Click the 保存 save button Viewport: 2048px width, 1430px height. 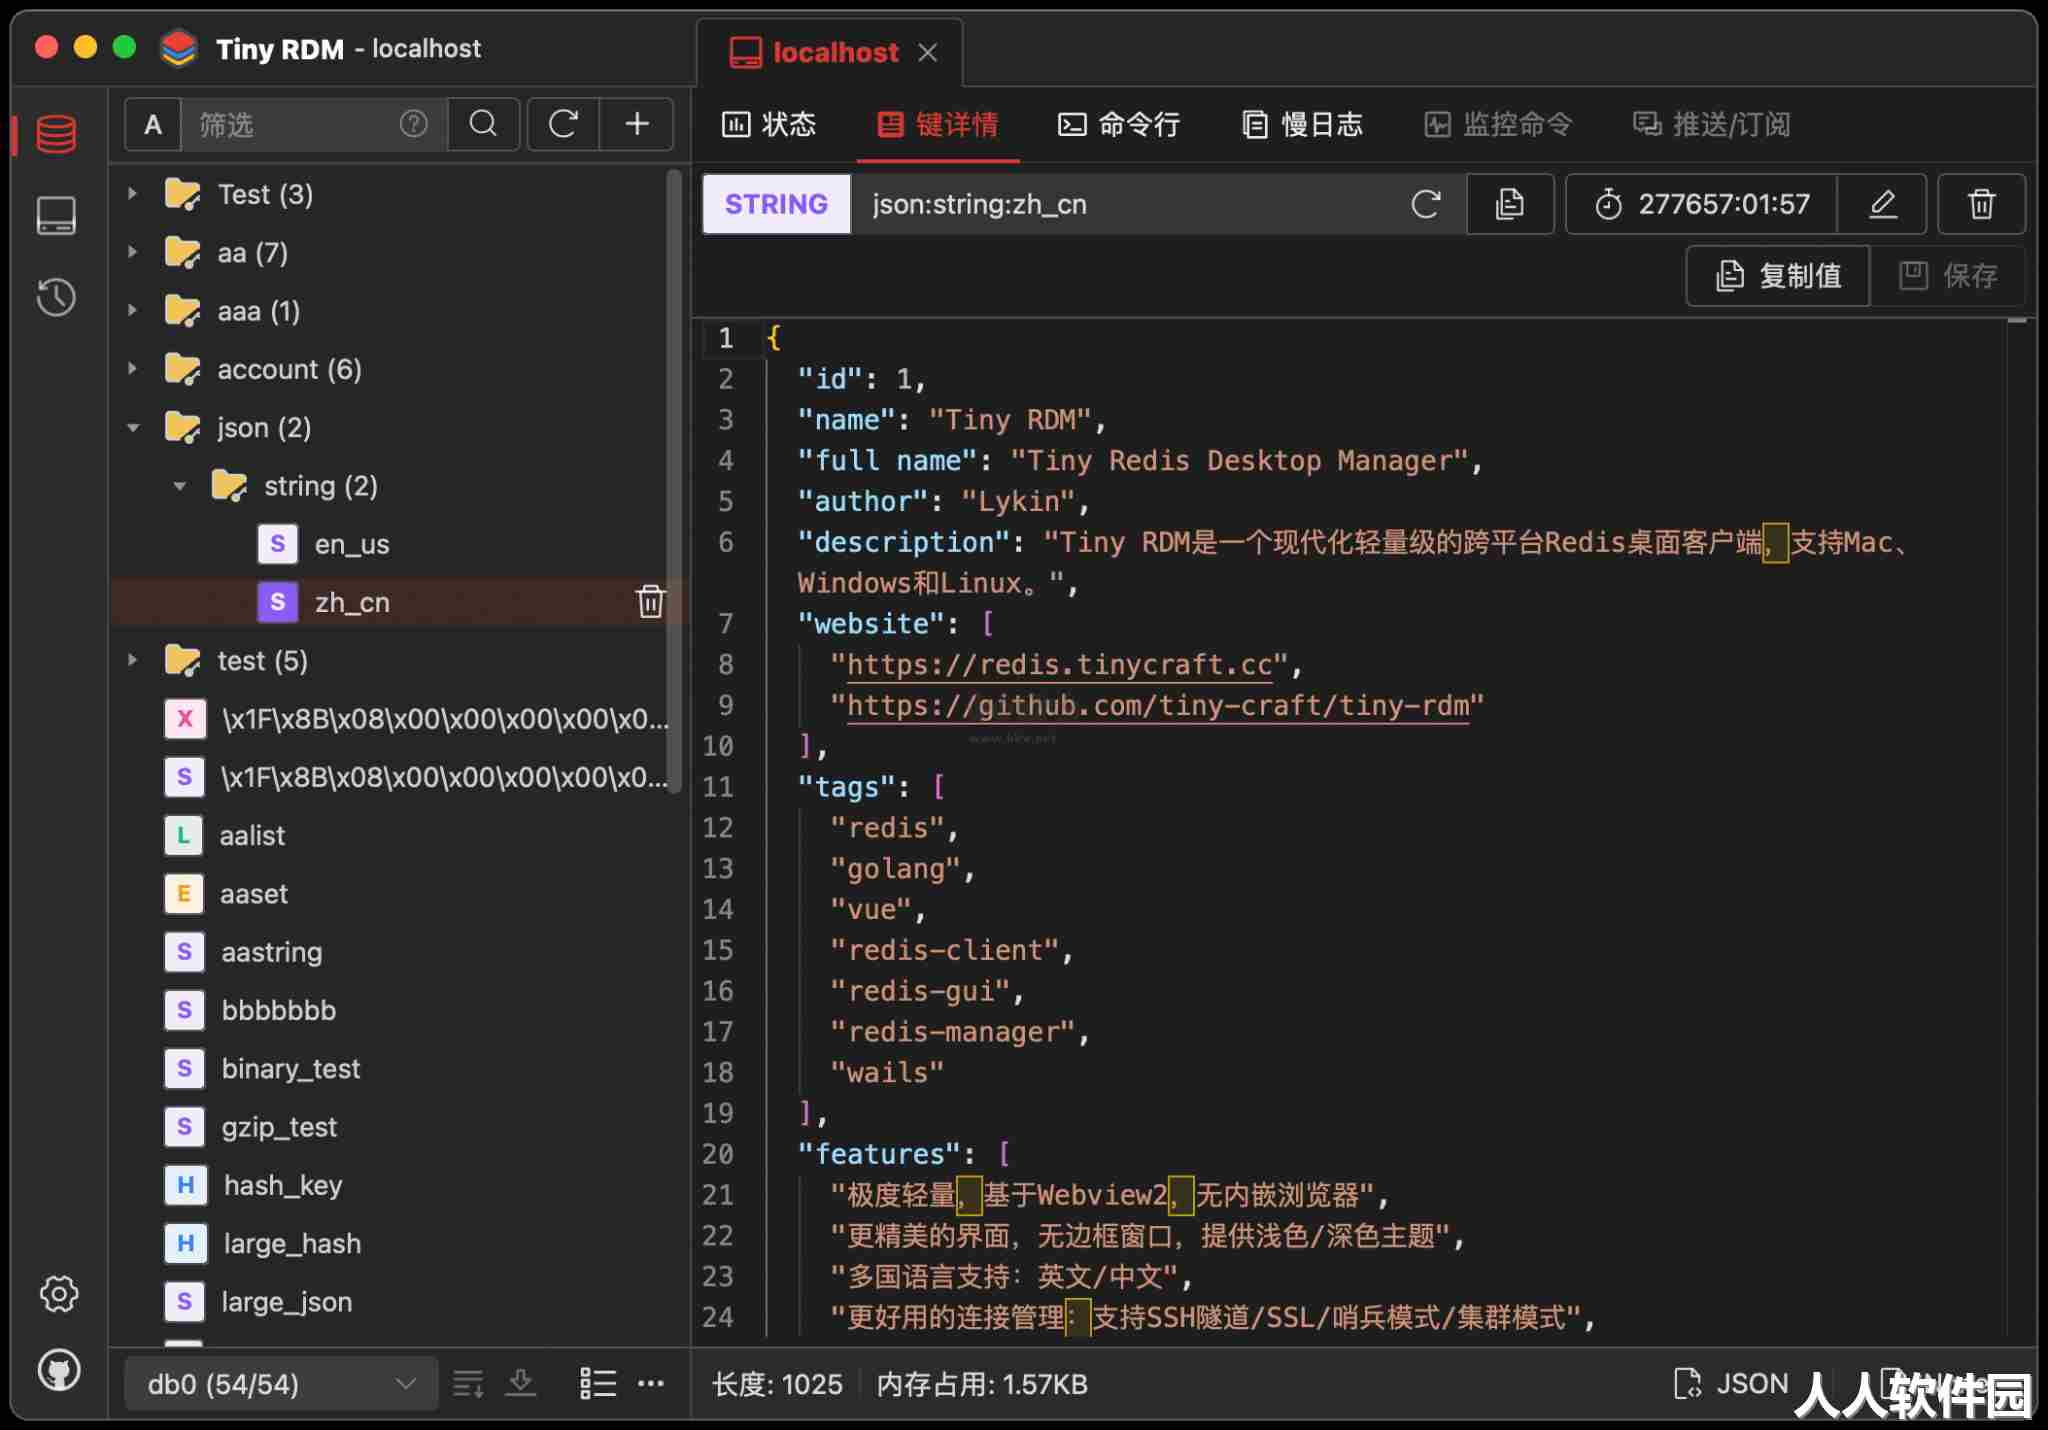pyautogui.click(x=1948, y=275)
